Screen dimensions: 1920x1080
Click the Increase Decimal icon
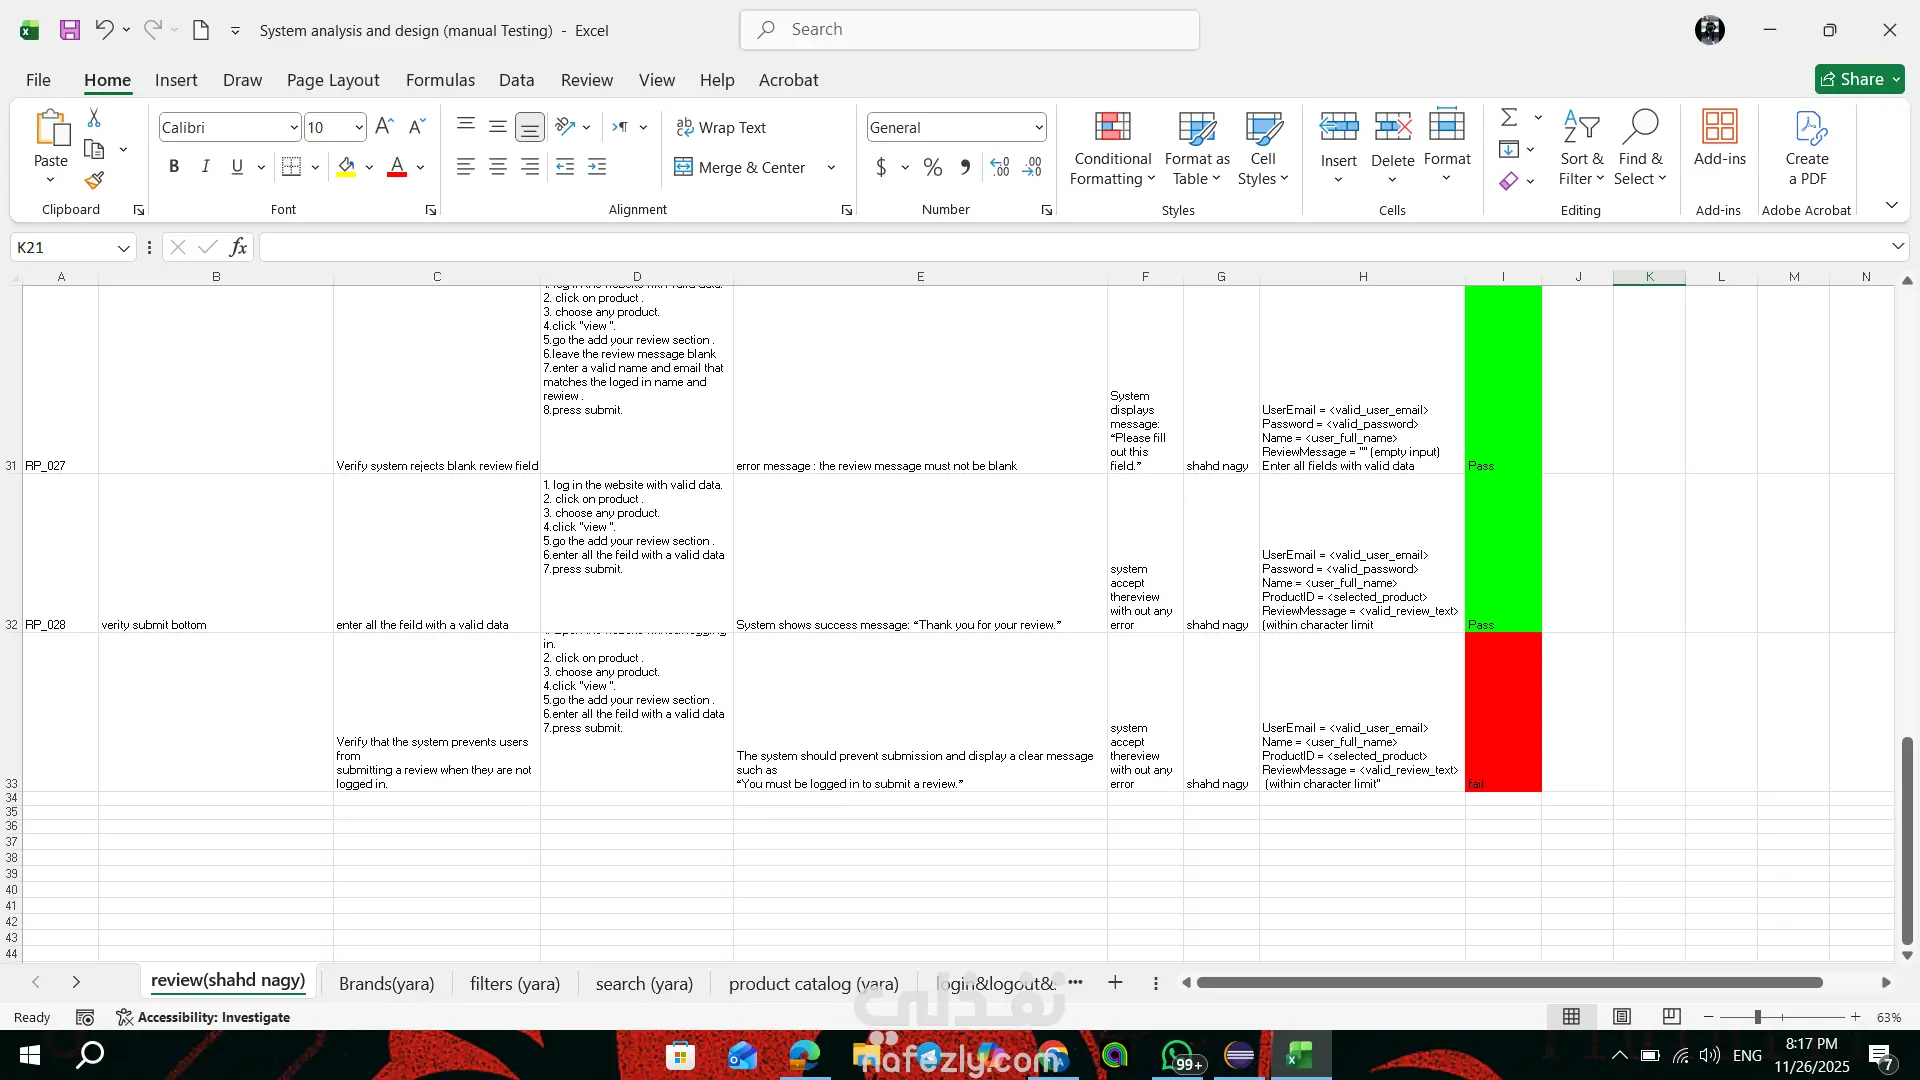(x=1000, y=167)
